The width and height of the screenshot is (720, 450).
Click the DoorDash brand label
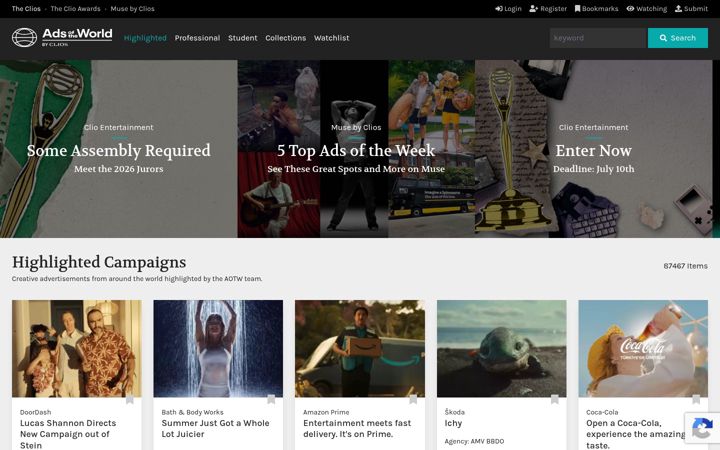point(35,412)
